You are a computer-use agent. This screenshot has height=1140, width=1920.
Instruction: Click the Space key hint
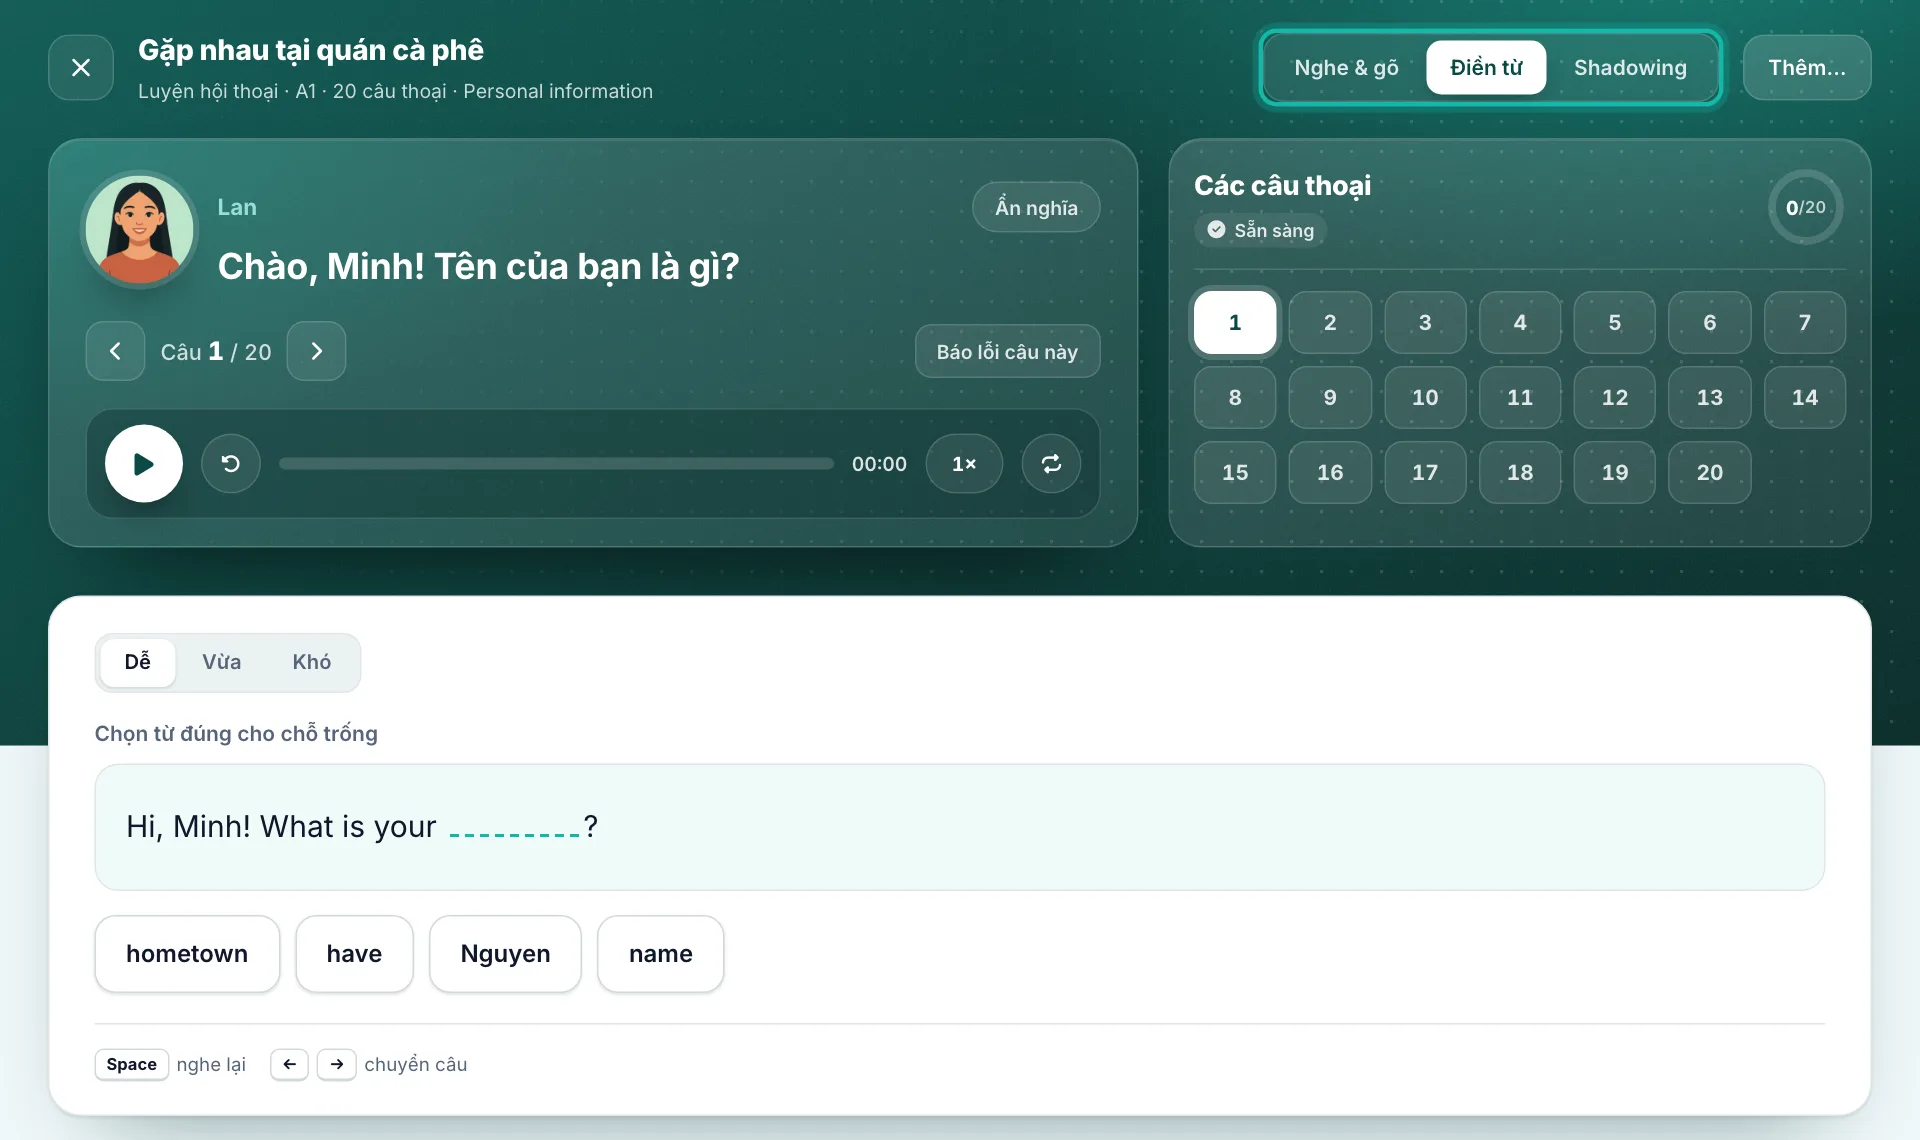click(132, 1064)
